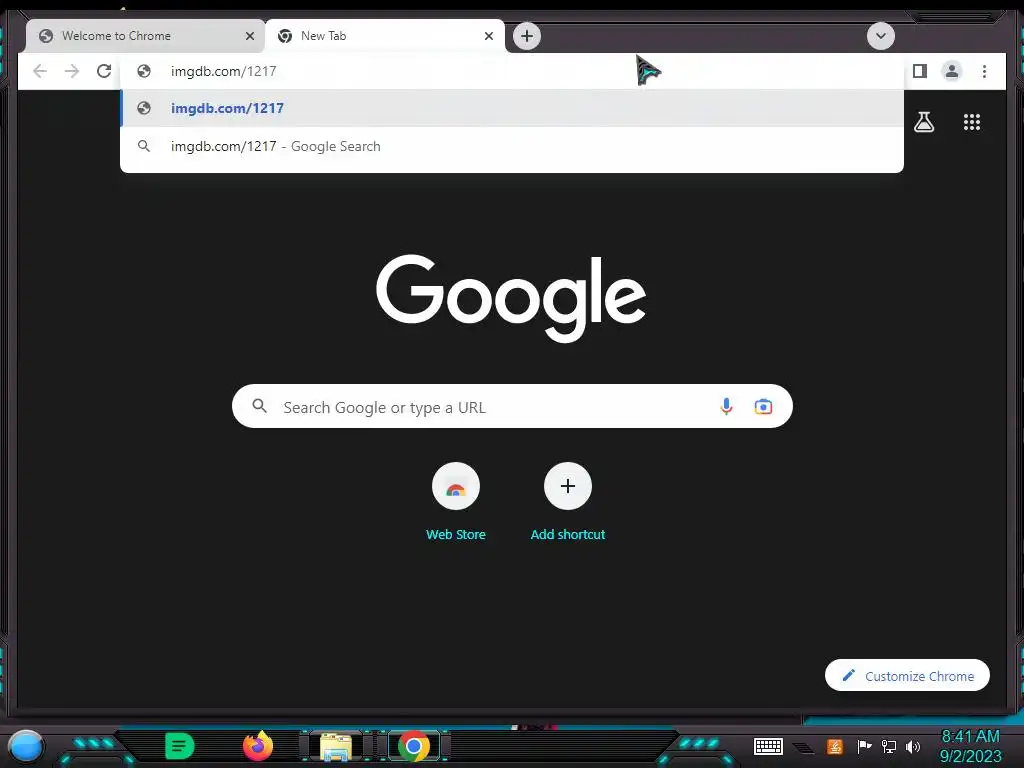Open the green notes app on taskbar
Screen dimensions: 1024x768
[x=179, y=746]
